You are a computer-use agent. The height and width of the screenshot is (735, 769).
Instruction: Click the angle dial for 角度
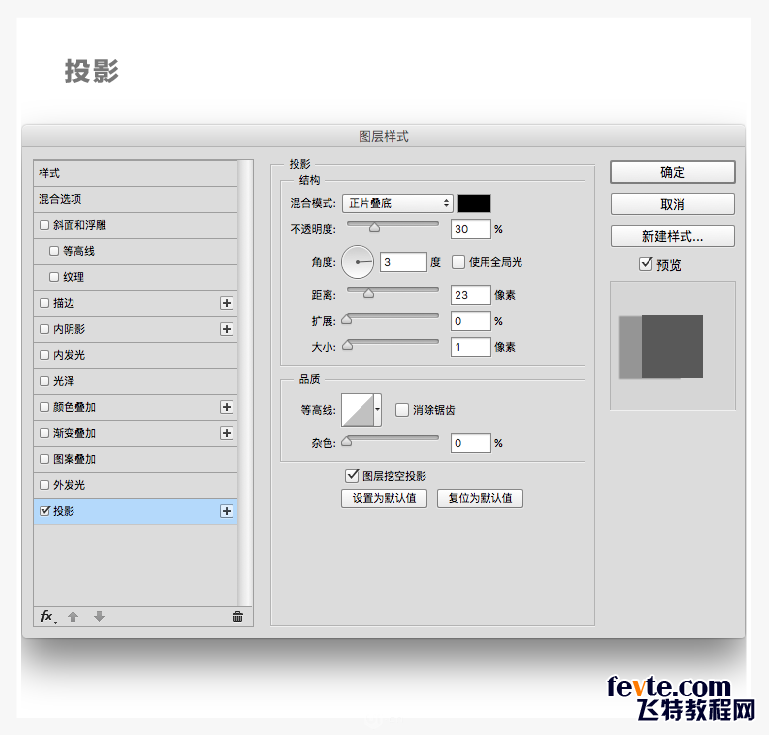pos(358,262)
